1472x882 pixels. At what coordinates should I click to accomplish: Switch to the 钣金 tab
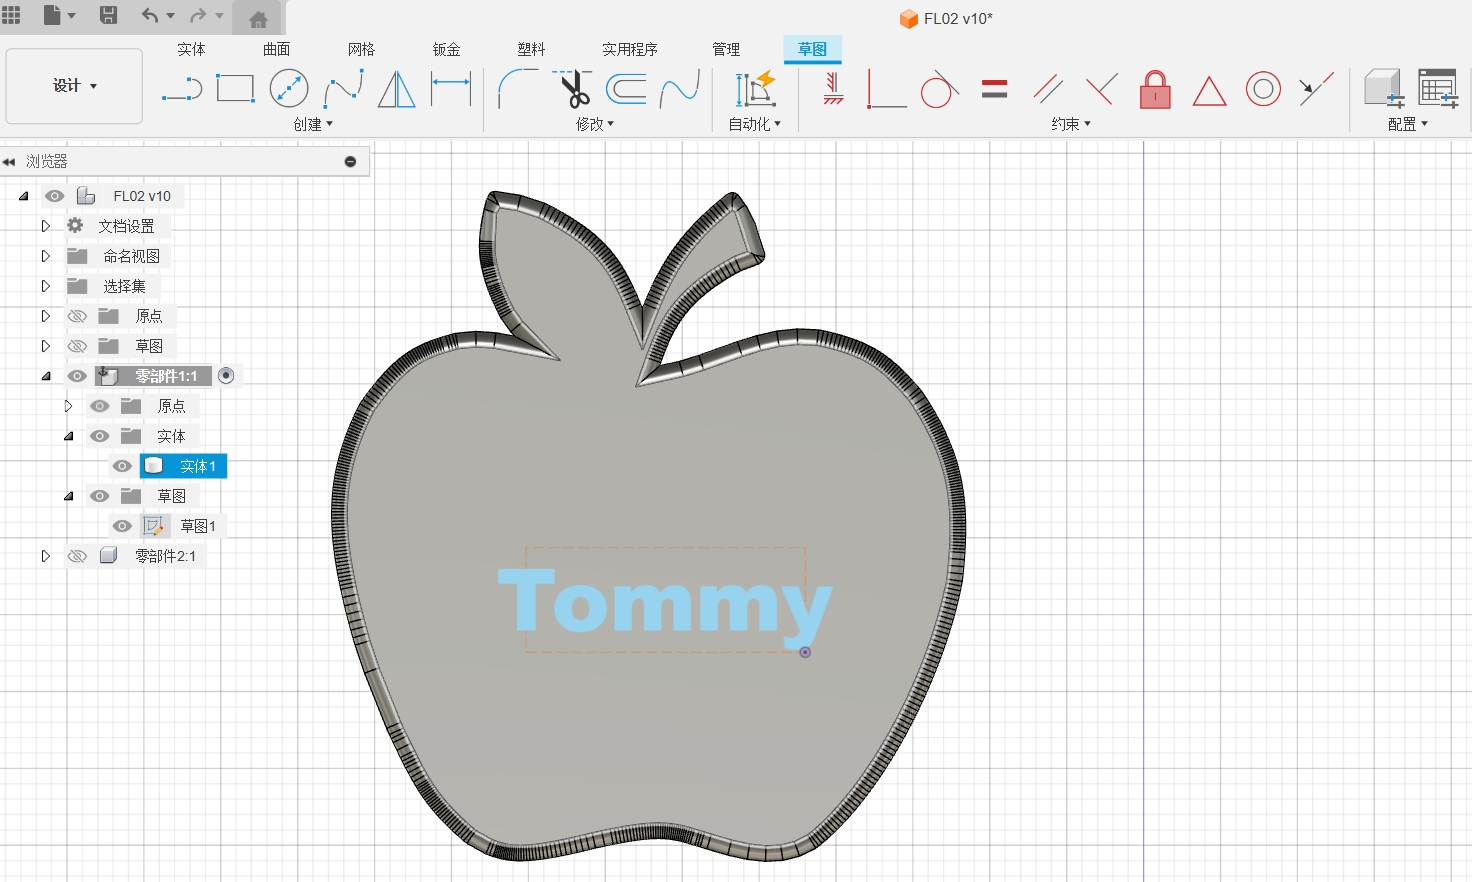tap(447, 49)
